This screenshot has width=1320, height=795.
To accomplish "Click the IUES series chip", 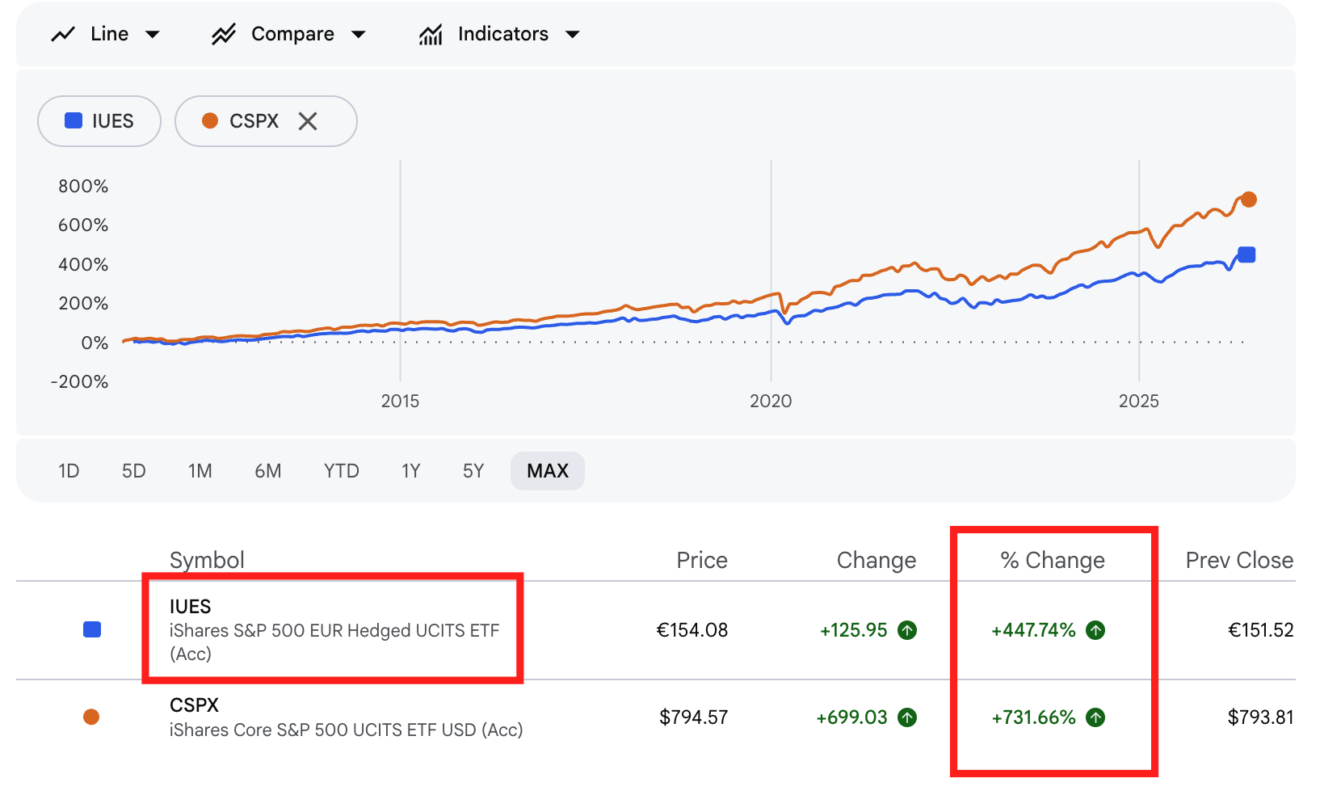I will (x=99, y=121).
